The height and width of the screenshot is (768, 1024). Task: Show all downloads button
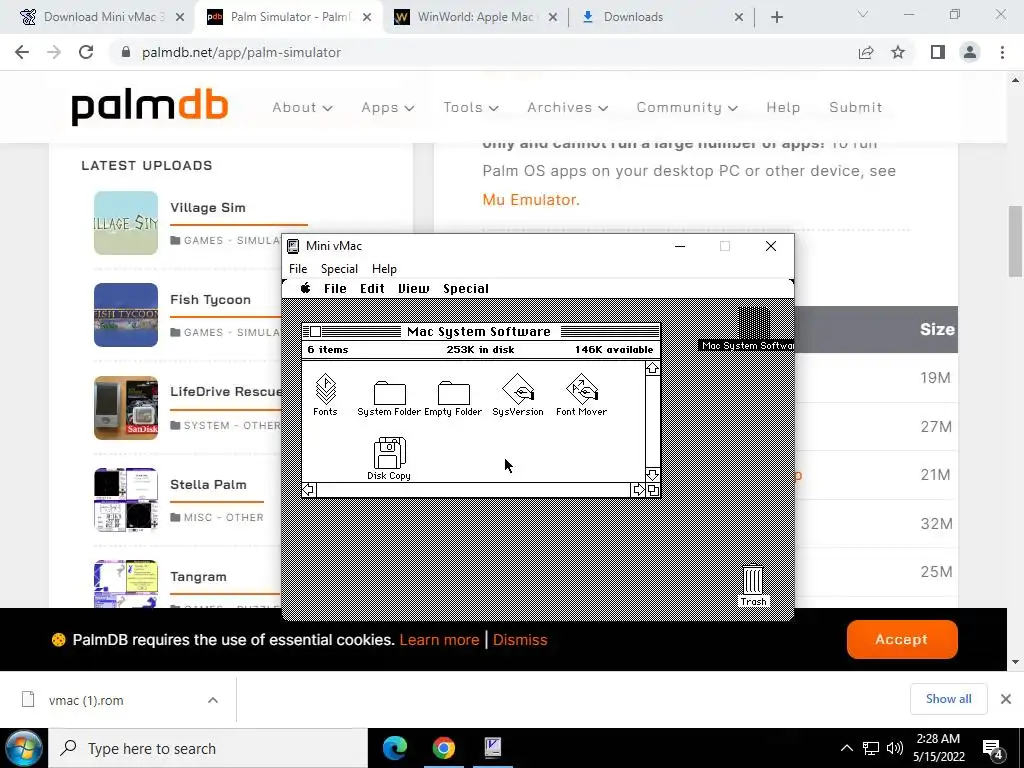[948, 699]
